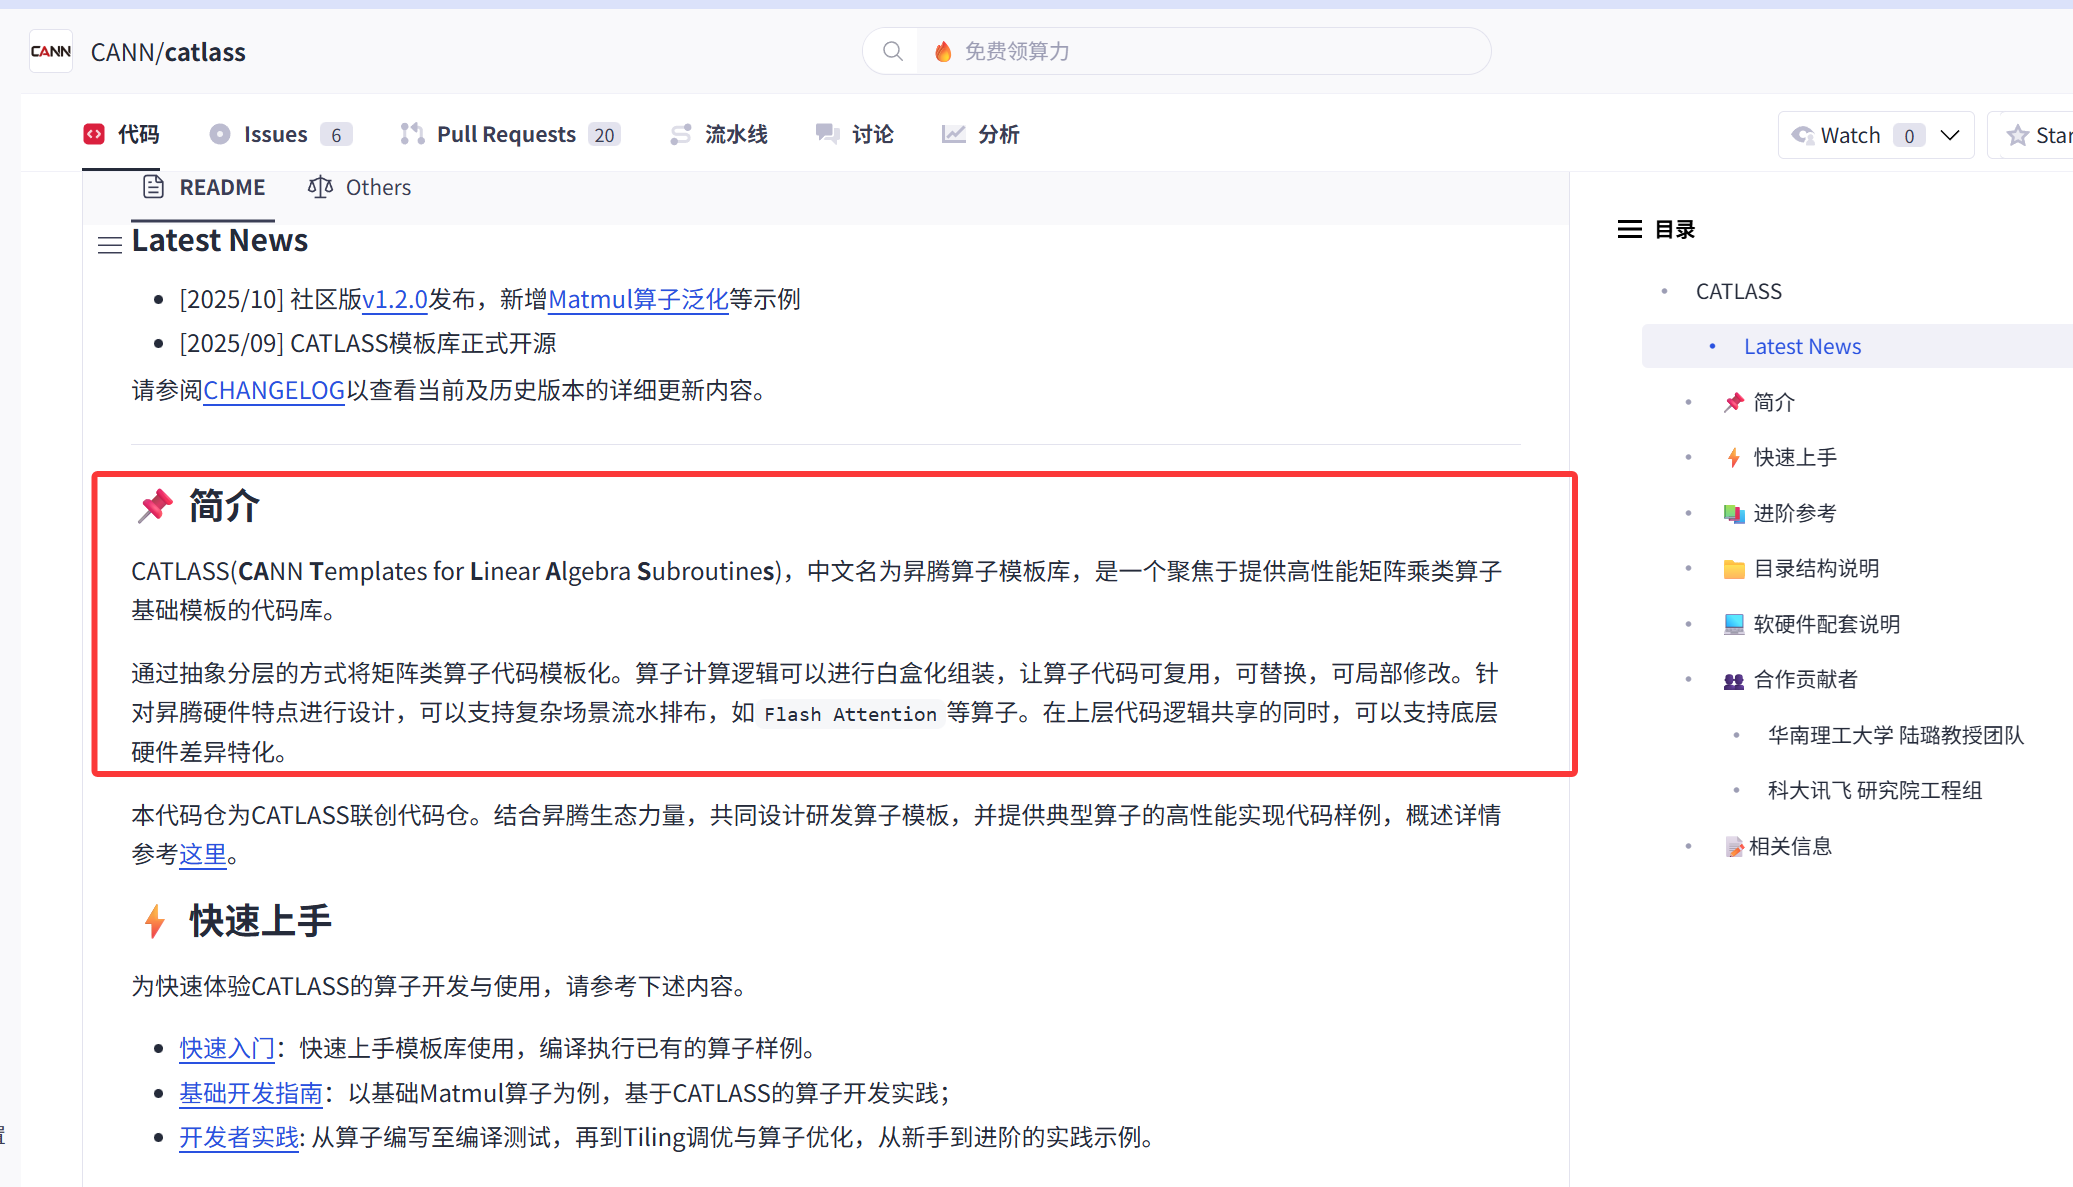Screen dimensions: 2073x1187
Task: Jump to 快速上手 in table of contents
Action: click(x=1795, y=457)
